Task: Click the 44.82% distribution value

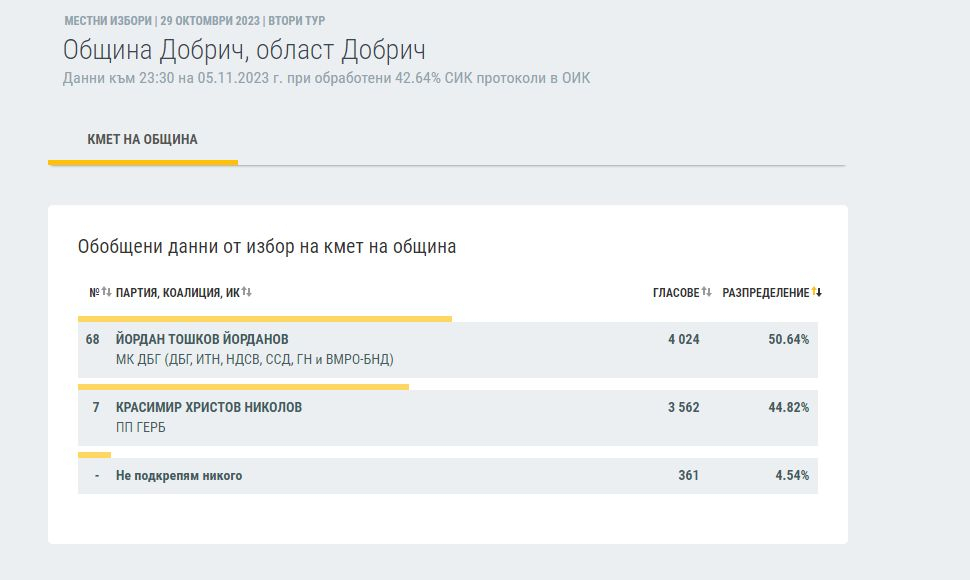Action: (x=788, y=407)
